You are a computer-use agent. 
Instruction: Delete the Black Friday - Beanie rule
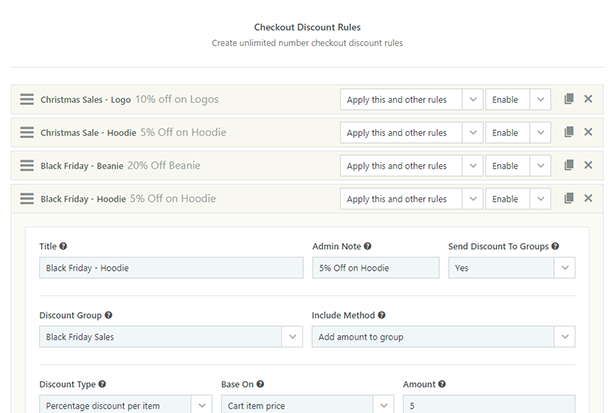click(588, 165)
